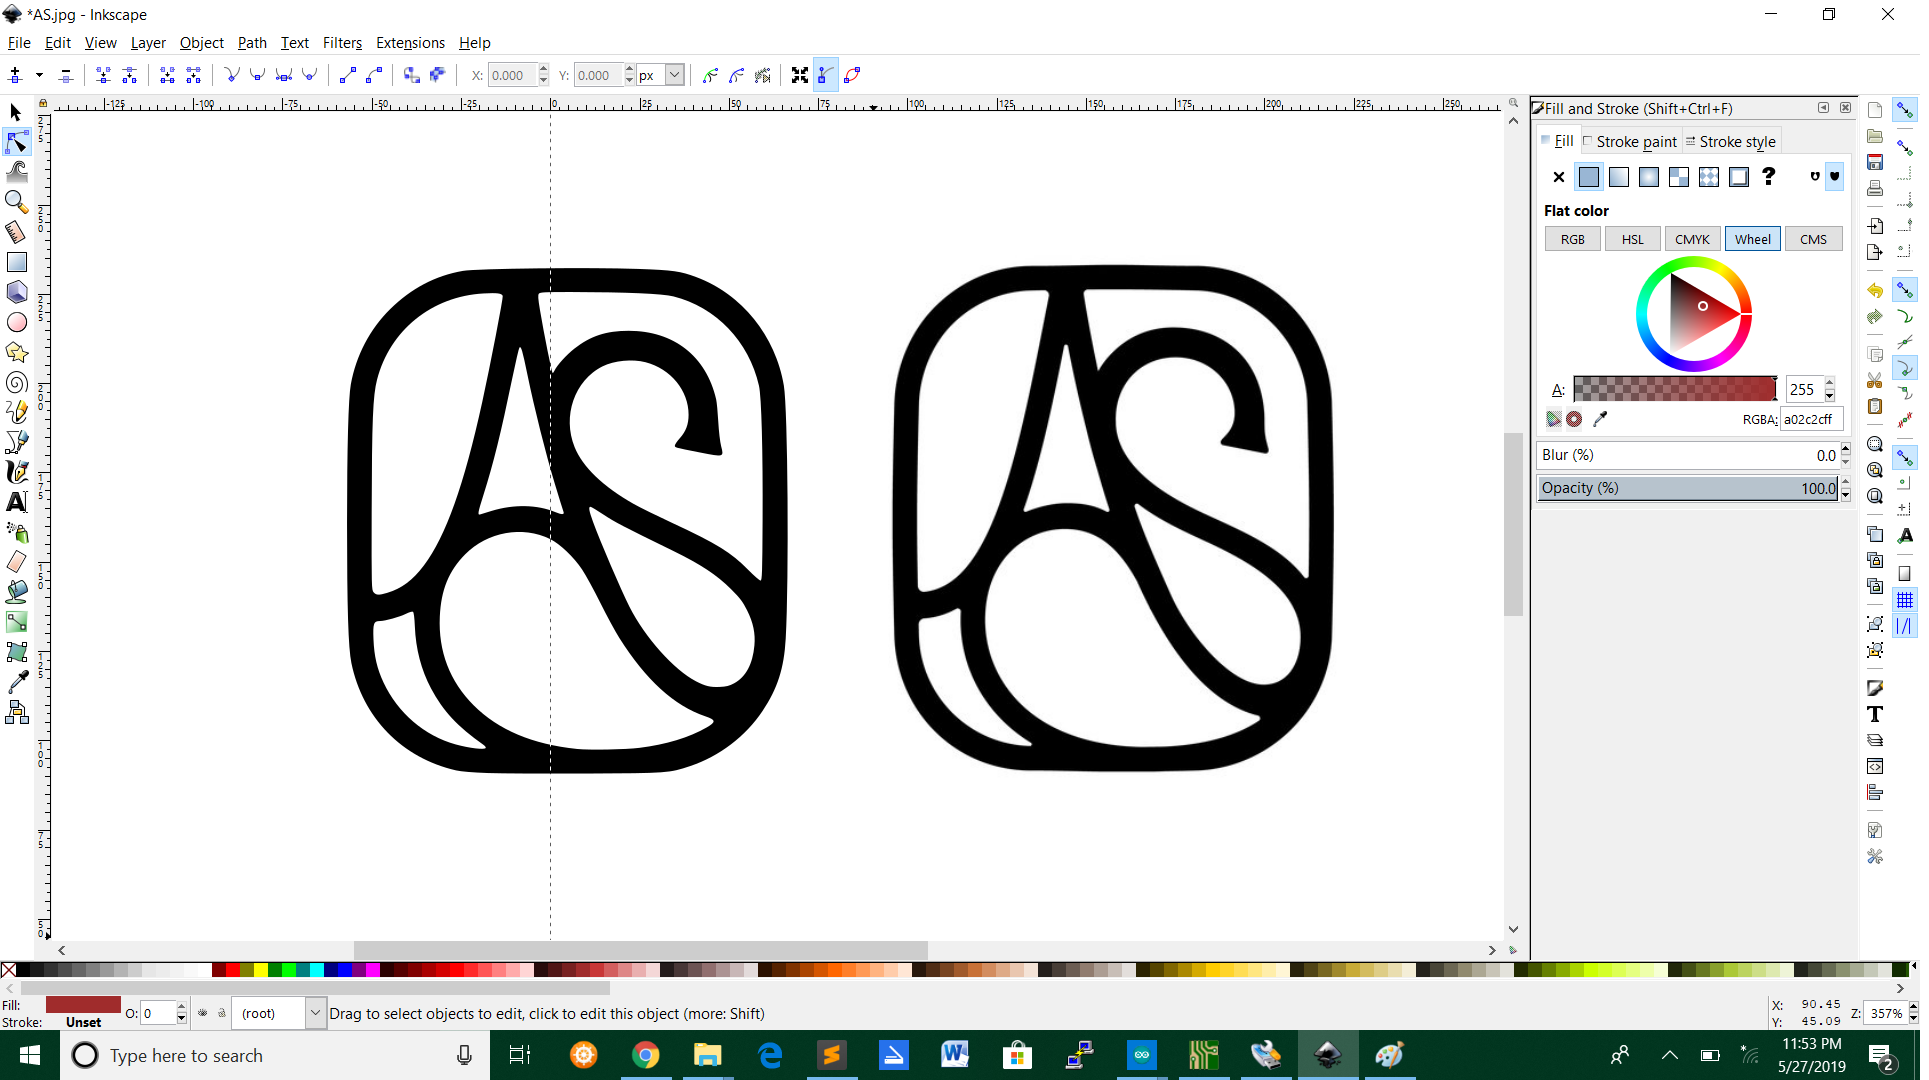The width and height of the screenshot is (1929, 1080).
Task: Open the Extensions menu
Action: (410, 42)
